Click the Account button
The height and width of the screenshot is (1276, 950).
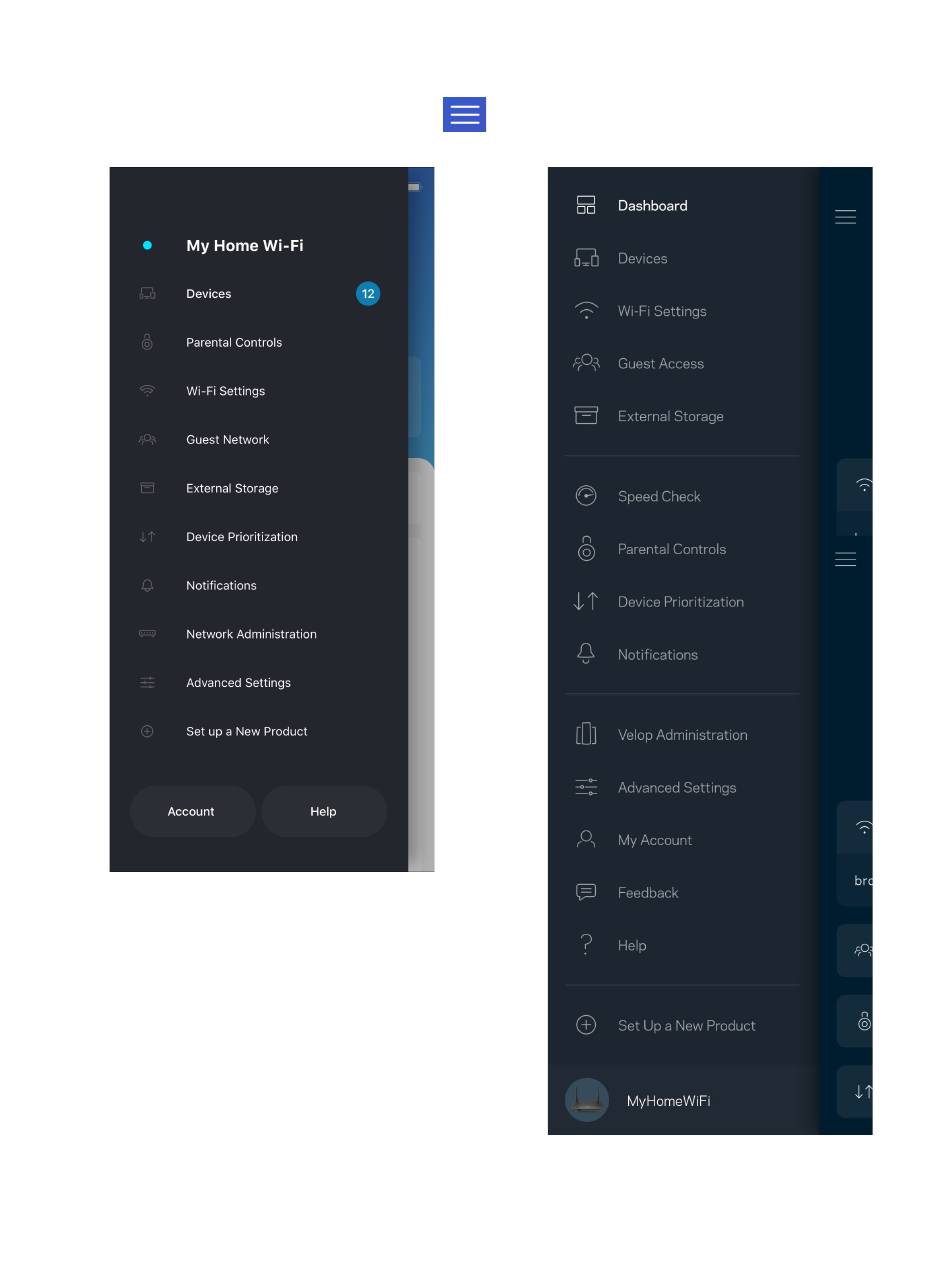coord(192,811)
